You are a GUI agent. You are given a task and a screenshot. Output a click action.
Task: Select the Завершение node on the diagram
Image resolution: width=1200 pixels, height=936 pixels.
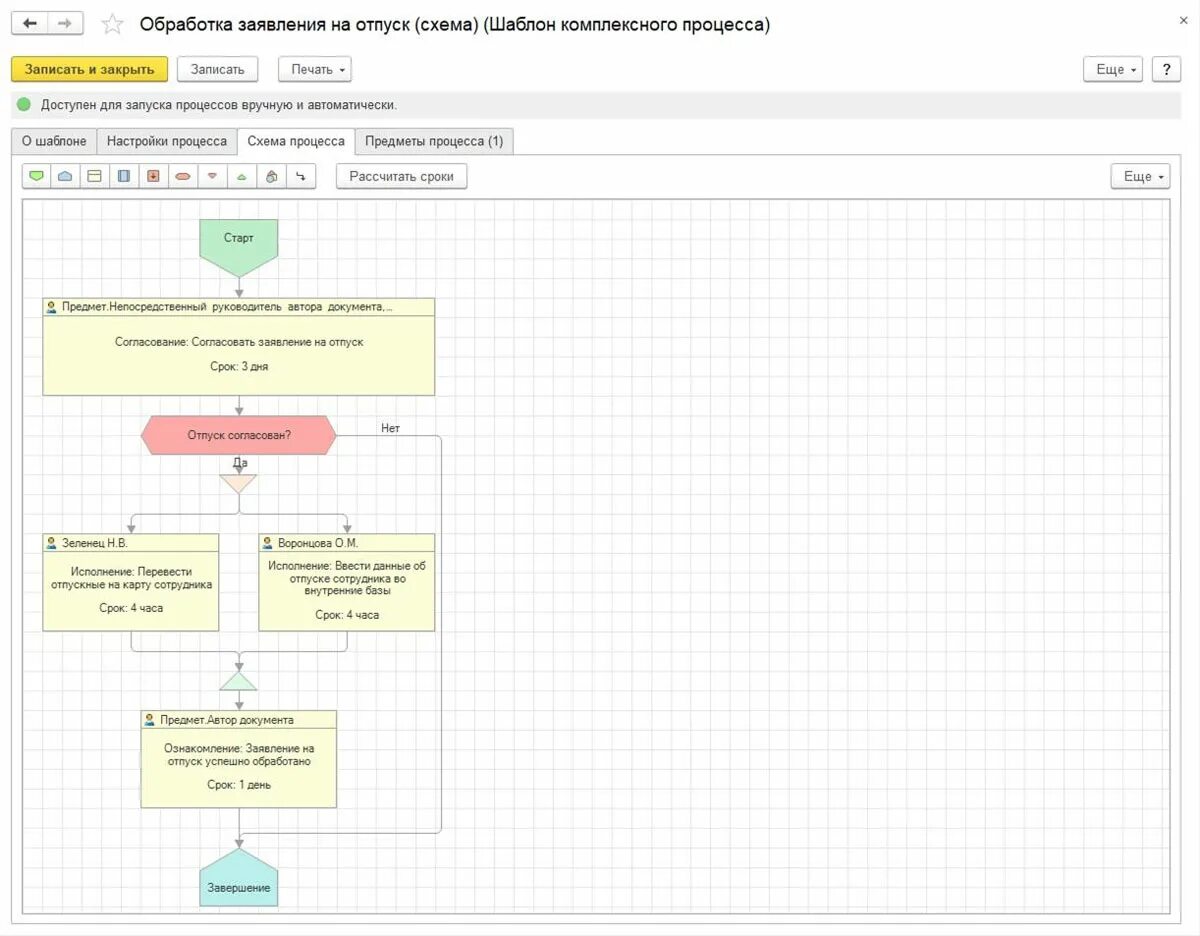(238, 878)
